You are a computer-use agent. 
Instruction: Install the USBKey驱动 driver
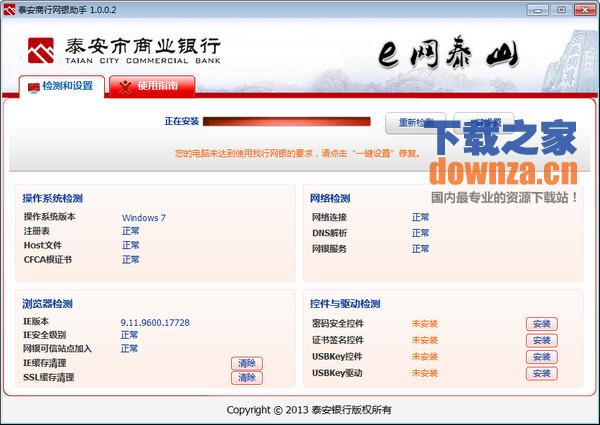pyautogui.click(x=541, y=373)
